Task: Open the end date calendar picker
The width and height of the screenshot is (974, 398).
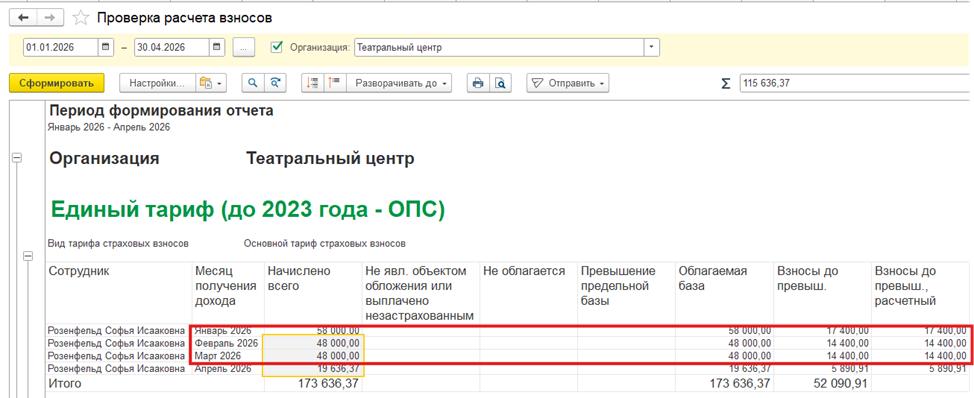Action: pyautogui.click(x=217, y=47)
